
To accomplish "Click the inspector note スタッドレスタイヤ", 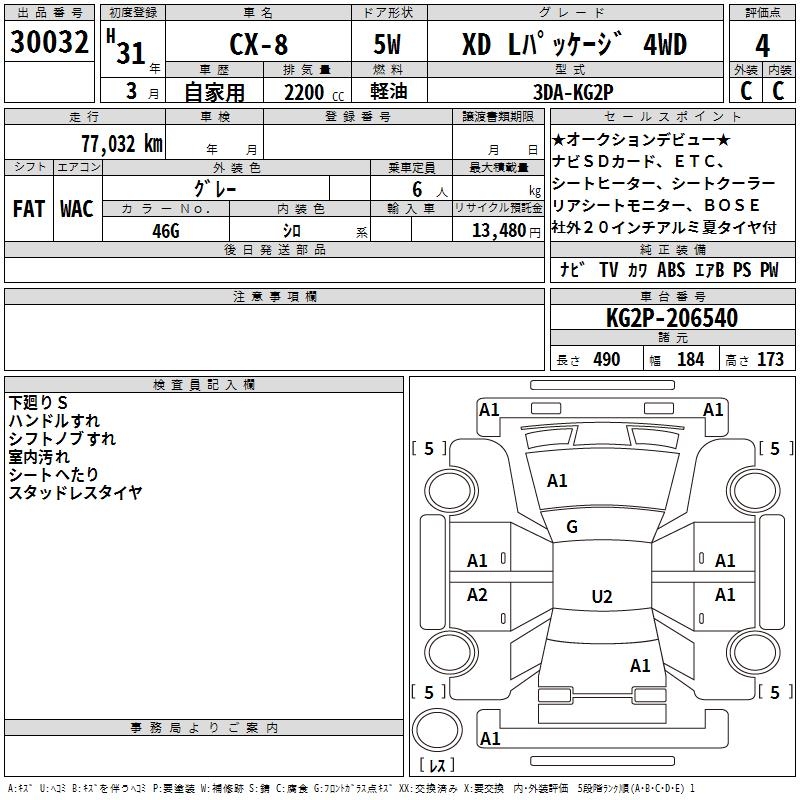I will (x=75, y=492).
